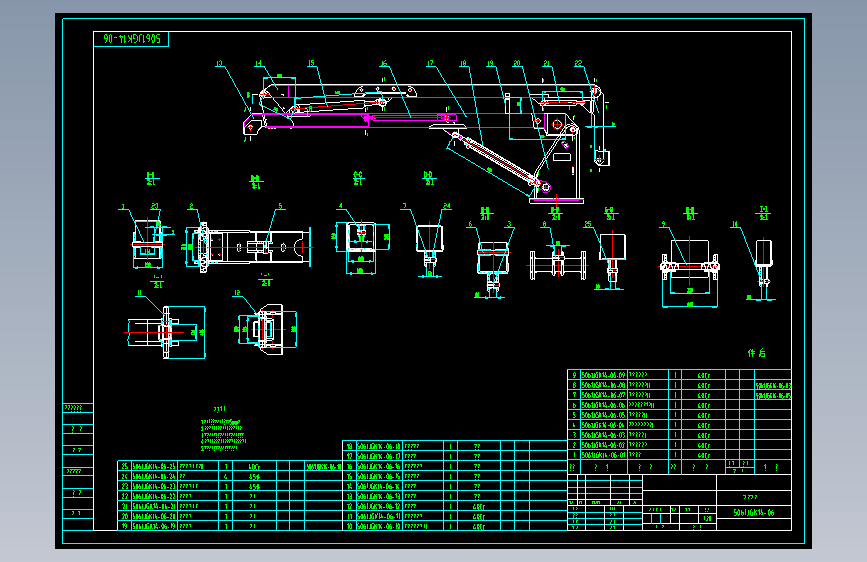The image size is (867, 562).
Task: Click the 40Cr material cell in row 9
Action: tap(703, 374)
